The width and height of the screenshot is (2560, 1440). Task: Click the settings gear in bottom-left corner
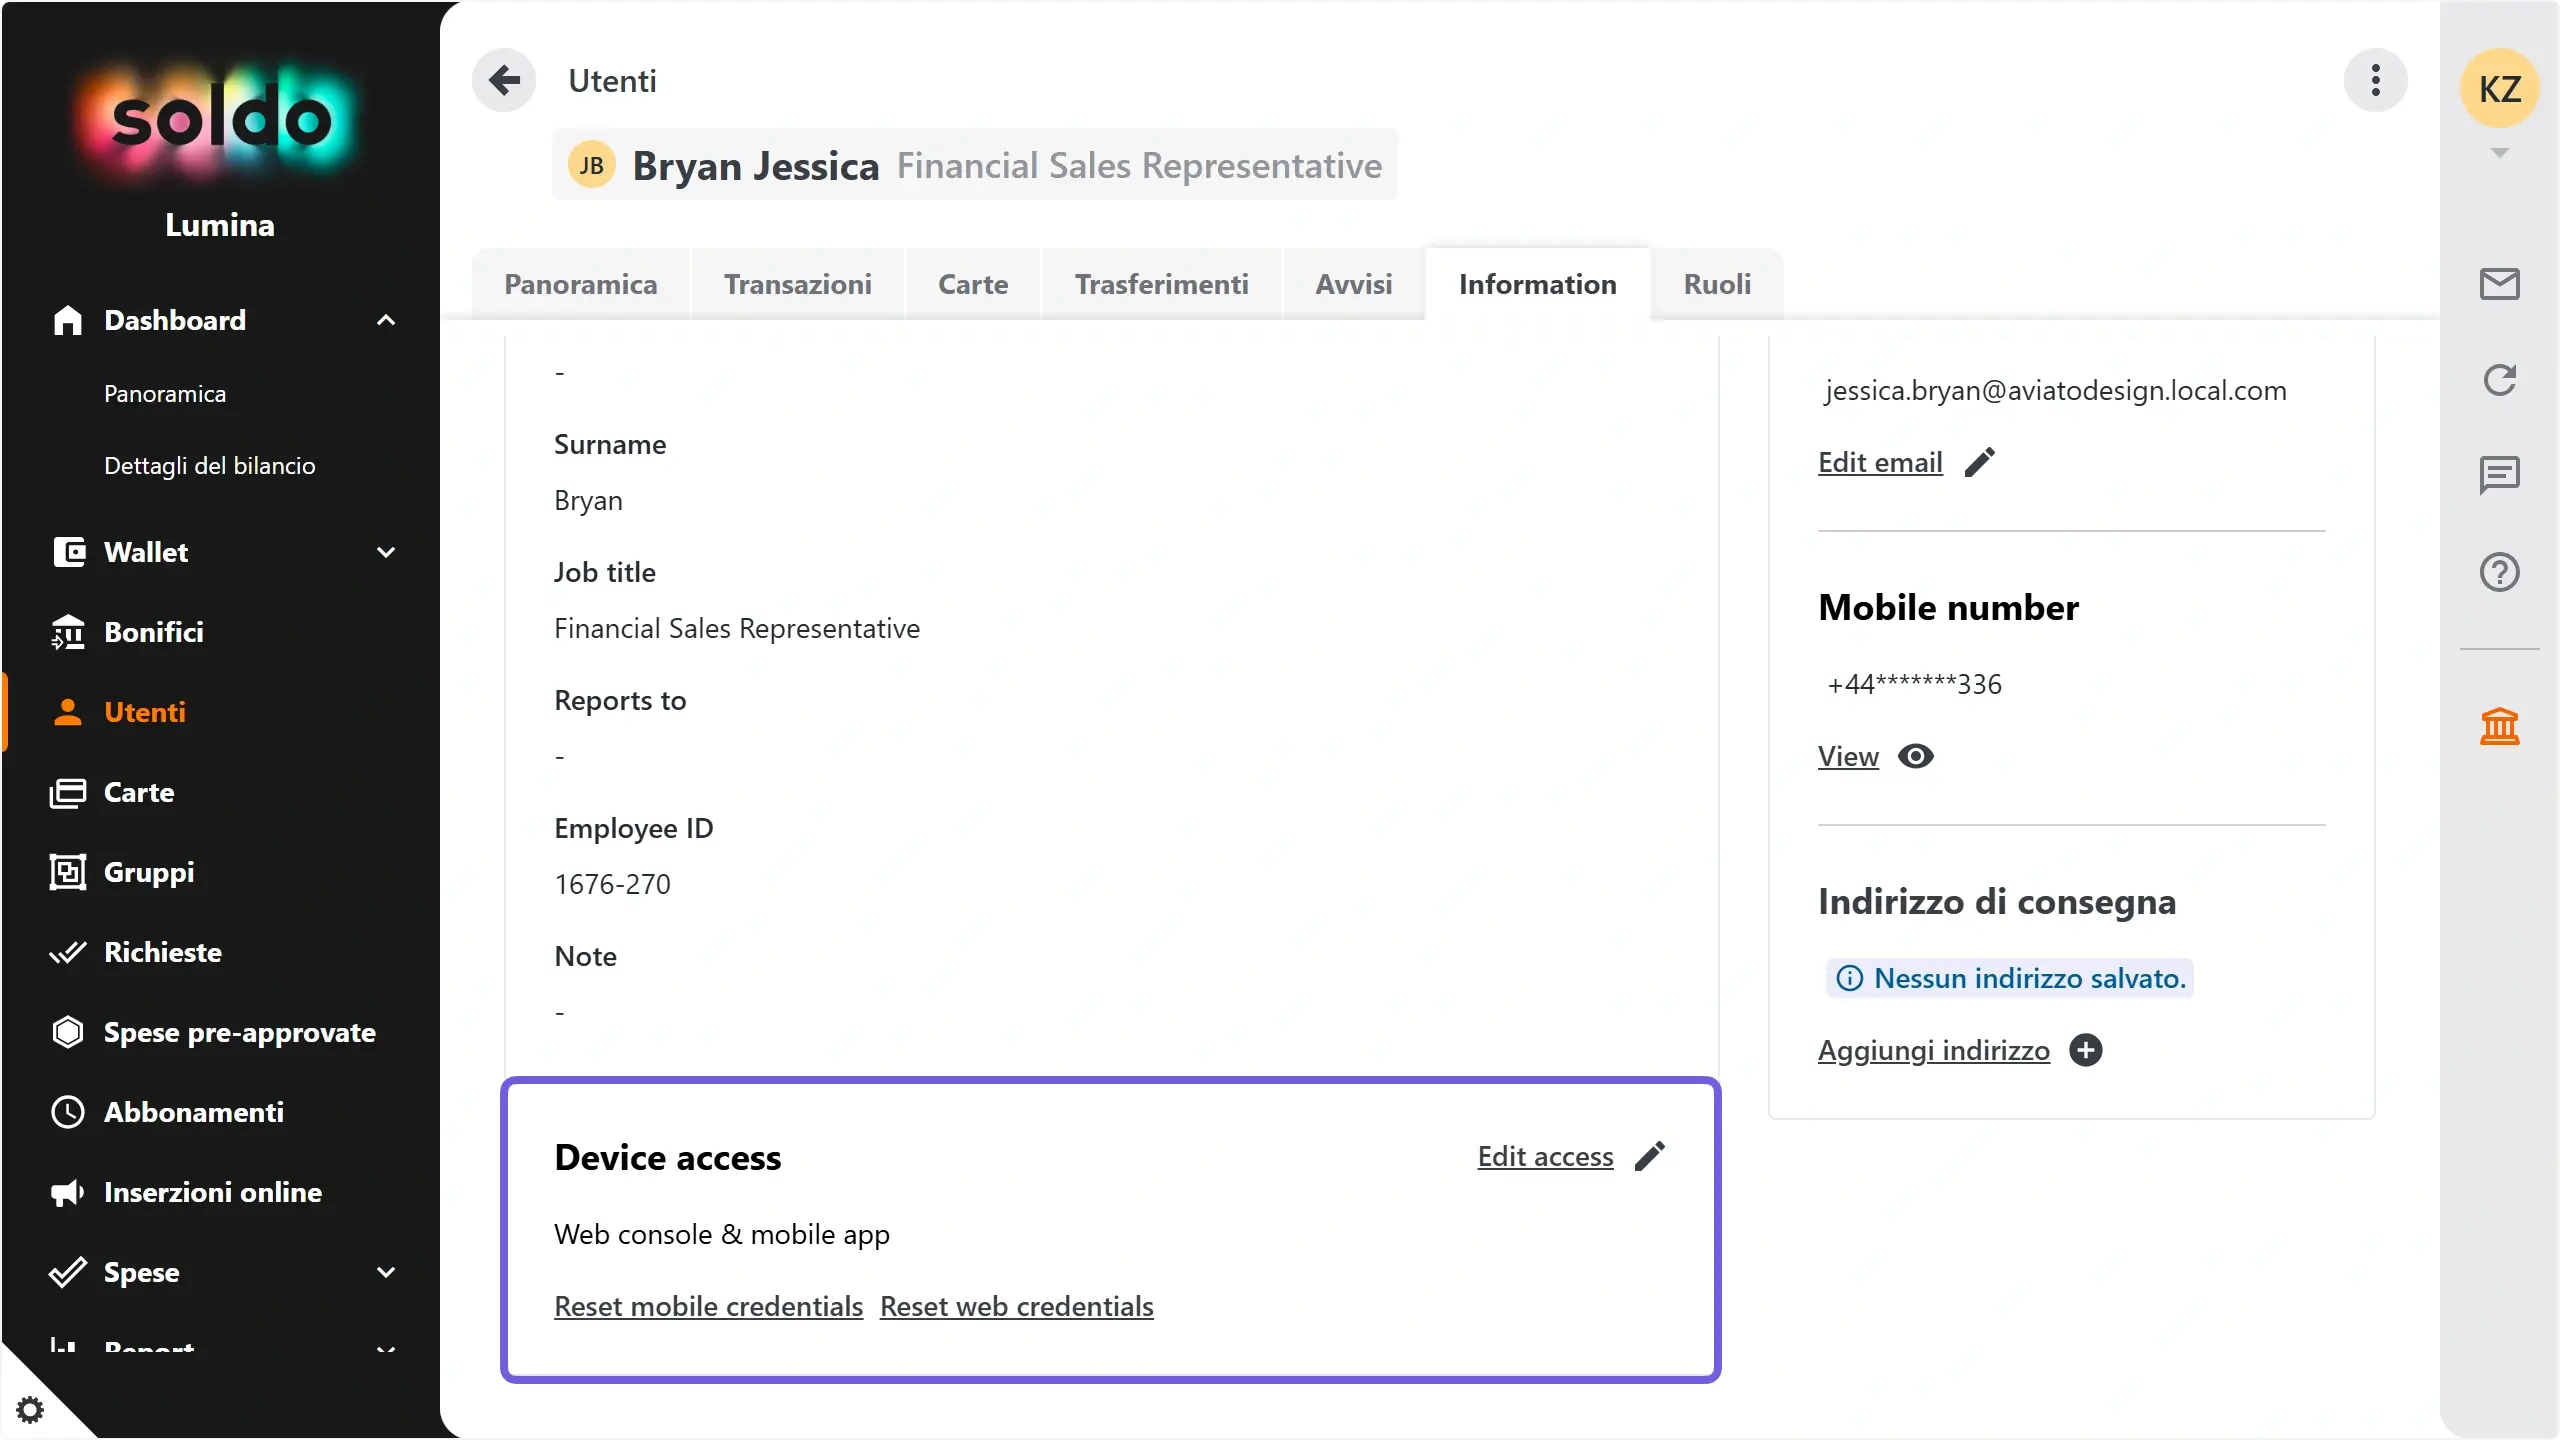[30, 1410]
